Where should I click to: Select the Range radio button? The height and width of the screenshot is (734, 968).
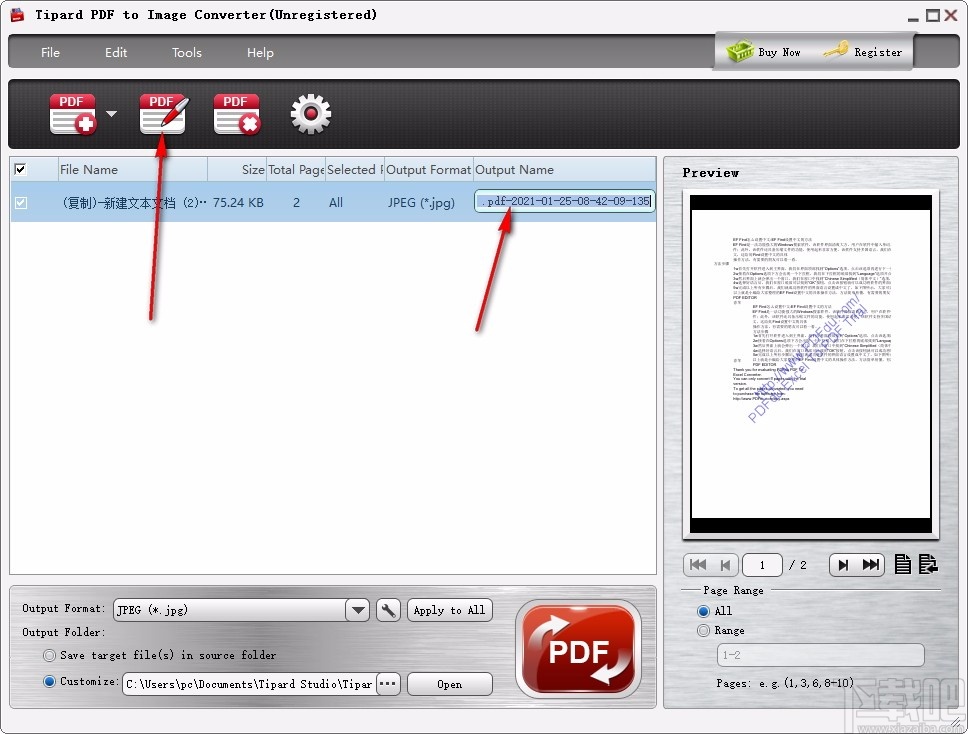click(703, 630)
